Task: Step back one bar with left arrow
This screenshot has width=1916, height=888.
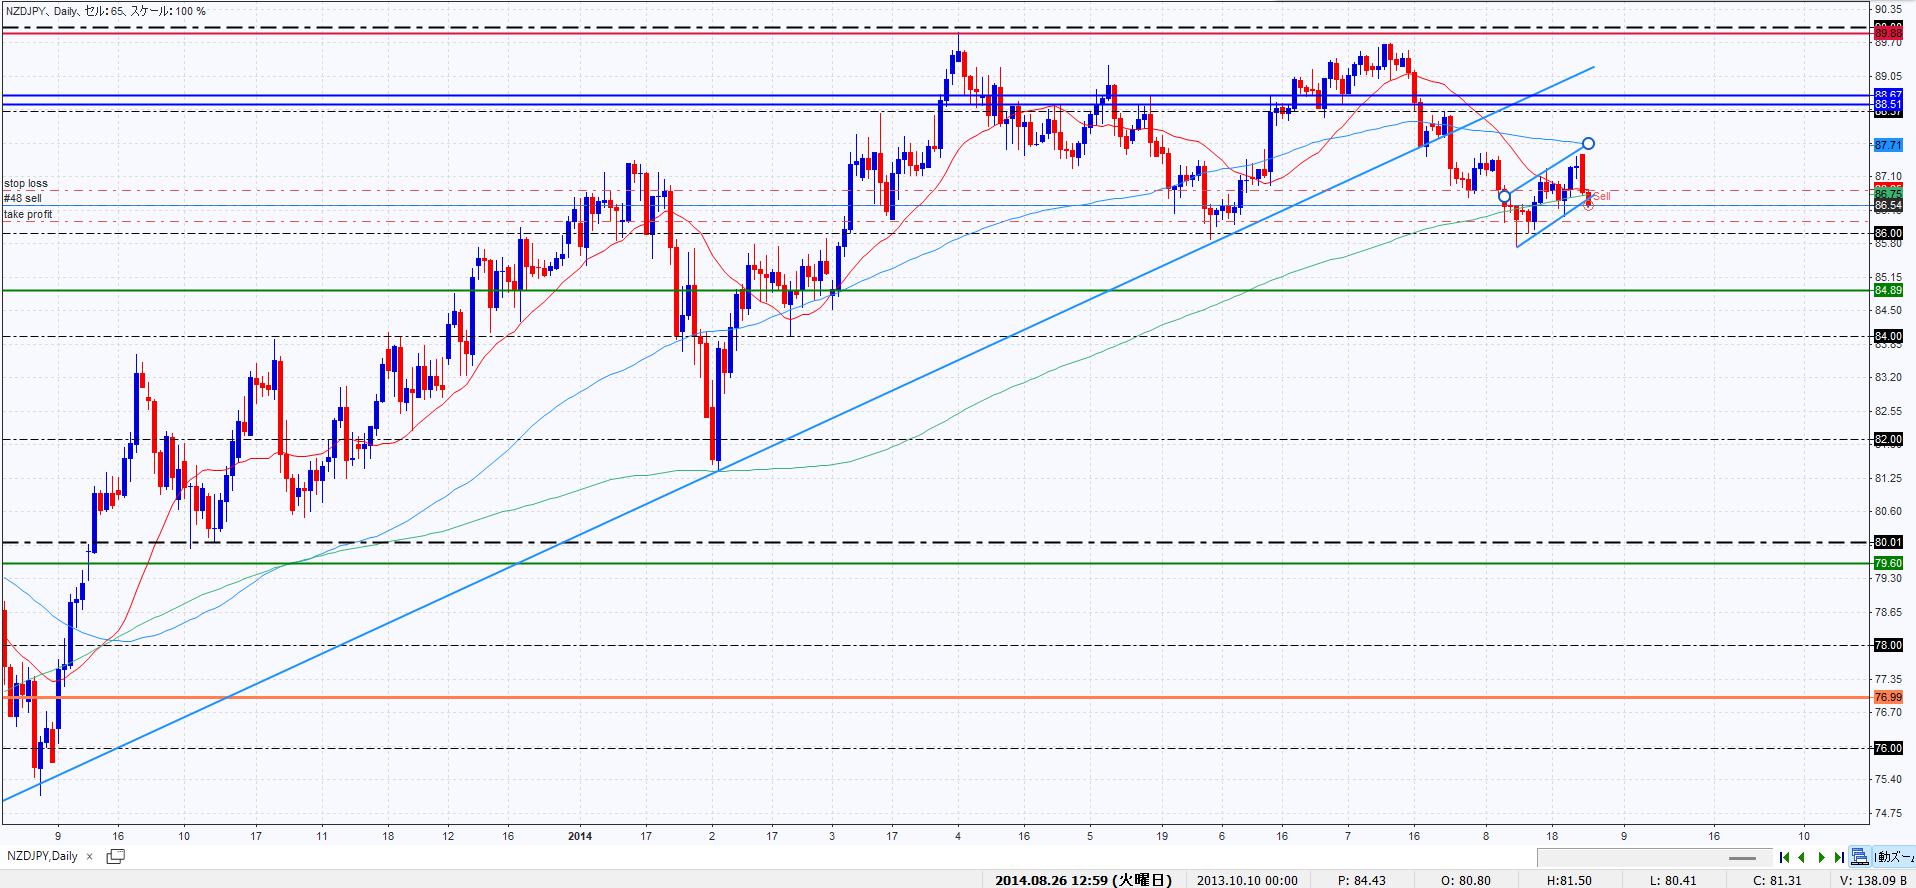Action: pyautogui.click(x=1802, y=857)
